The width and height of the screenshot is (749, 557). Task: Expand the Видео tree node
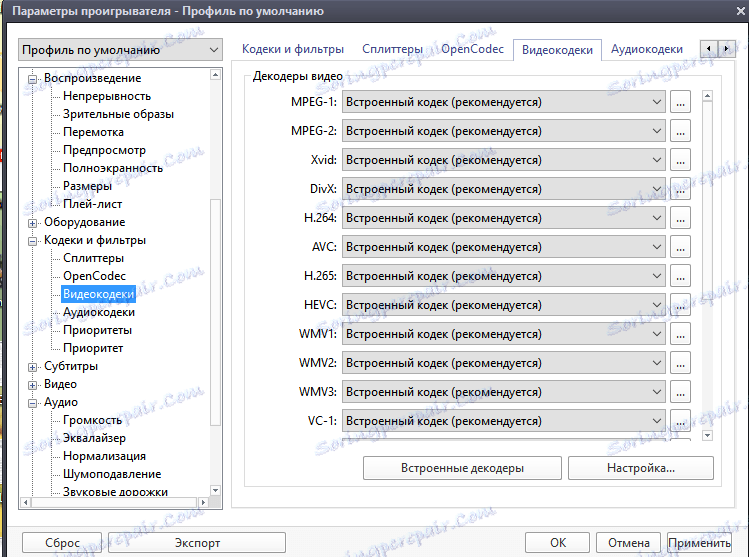point(32,385)
